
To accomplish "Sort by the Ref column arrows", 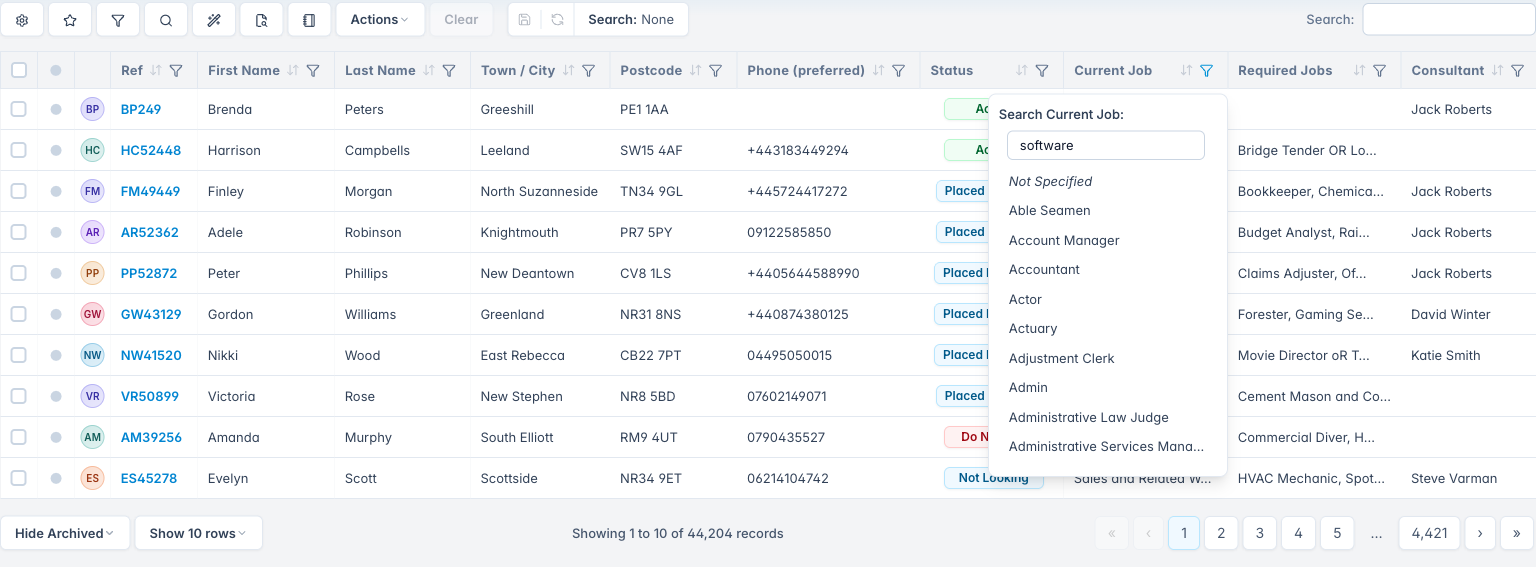I will 155,71.
